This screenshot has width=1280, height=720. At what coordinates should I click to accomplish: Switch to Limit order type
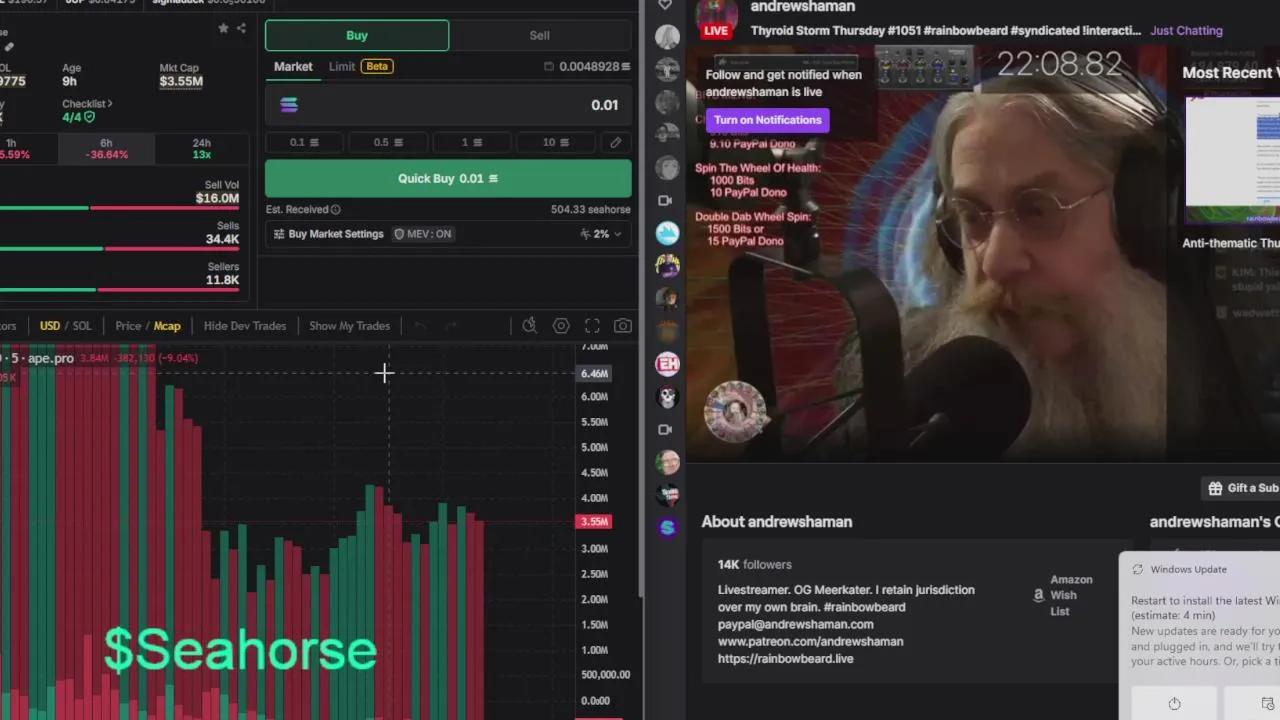(x=342, y=66)
